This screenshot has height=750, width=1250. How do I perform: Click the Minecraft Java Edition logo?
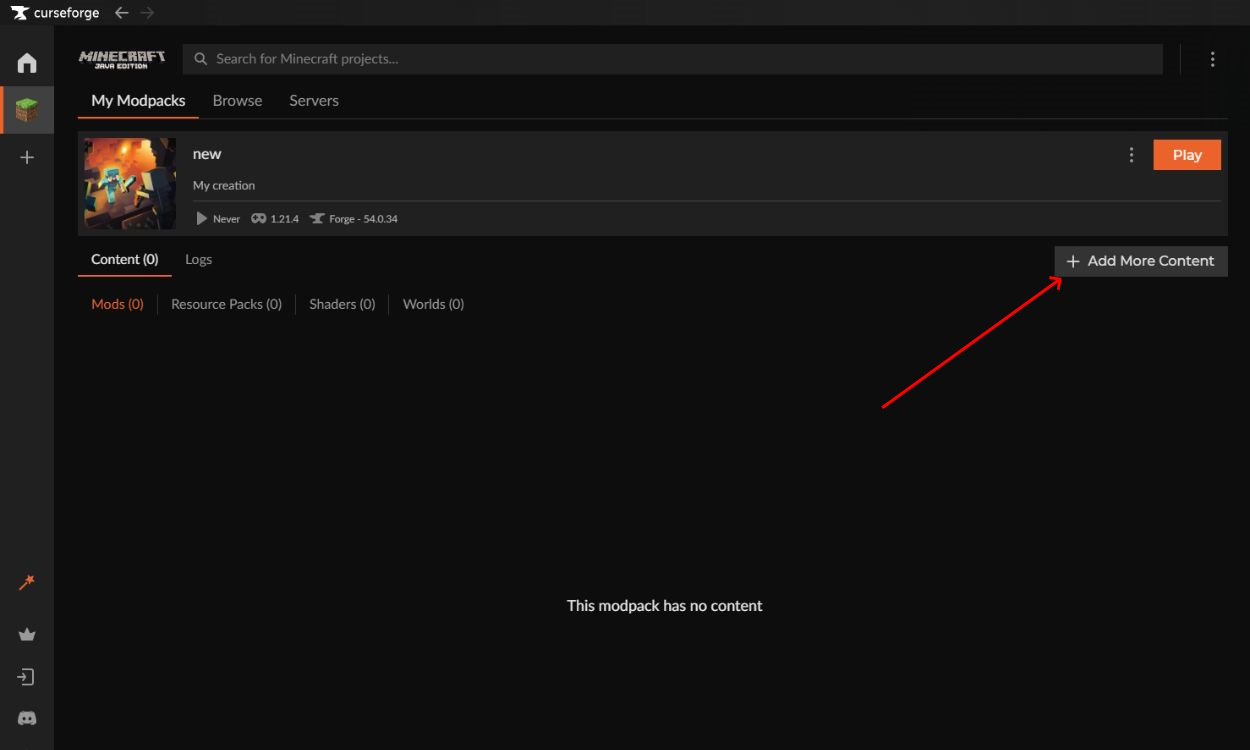122,59
